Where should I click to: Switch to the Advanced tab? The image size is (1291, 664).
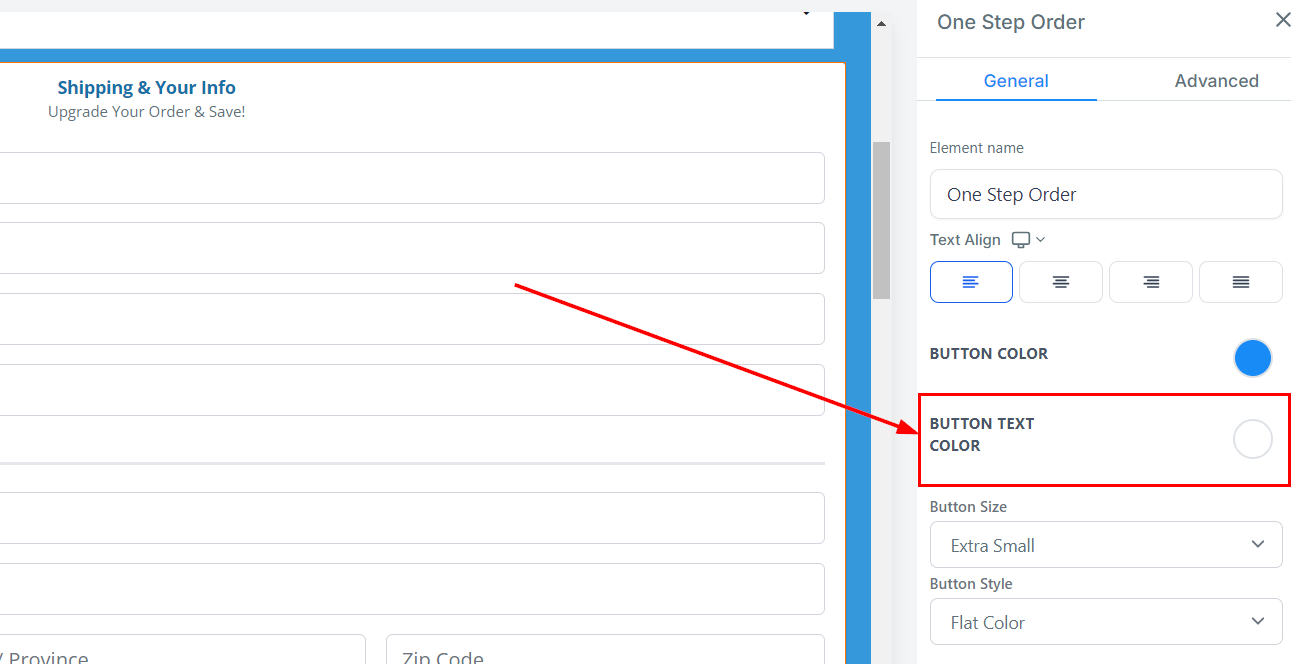pos(1216,81)
